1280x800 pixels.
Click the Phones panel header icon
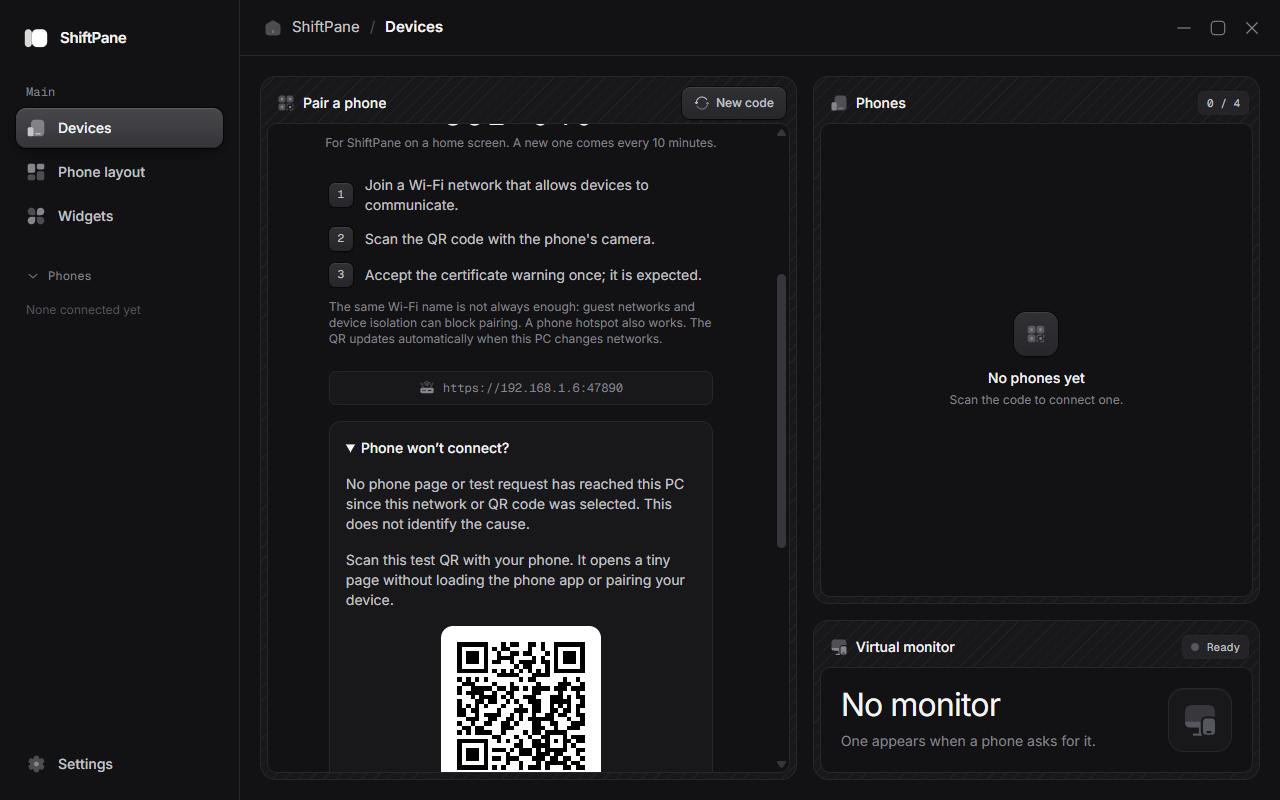[x=839, y=103]
